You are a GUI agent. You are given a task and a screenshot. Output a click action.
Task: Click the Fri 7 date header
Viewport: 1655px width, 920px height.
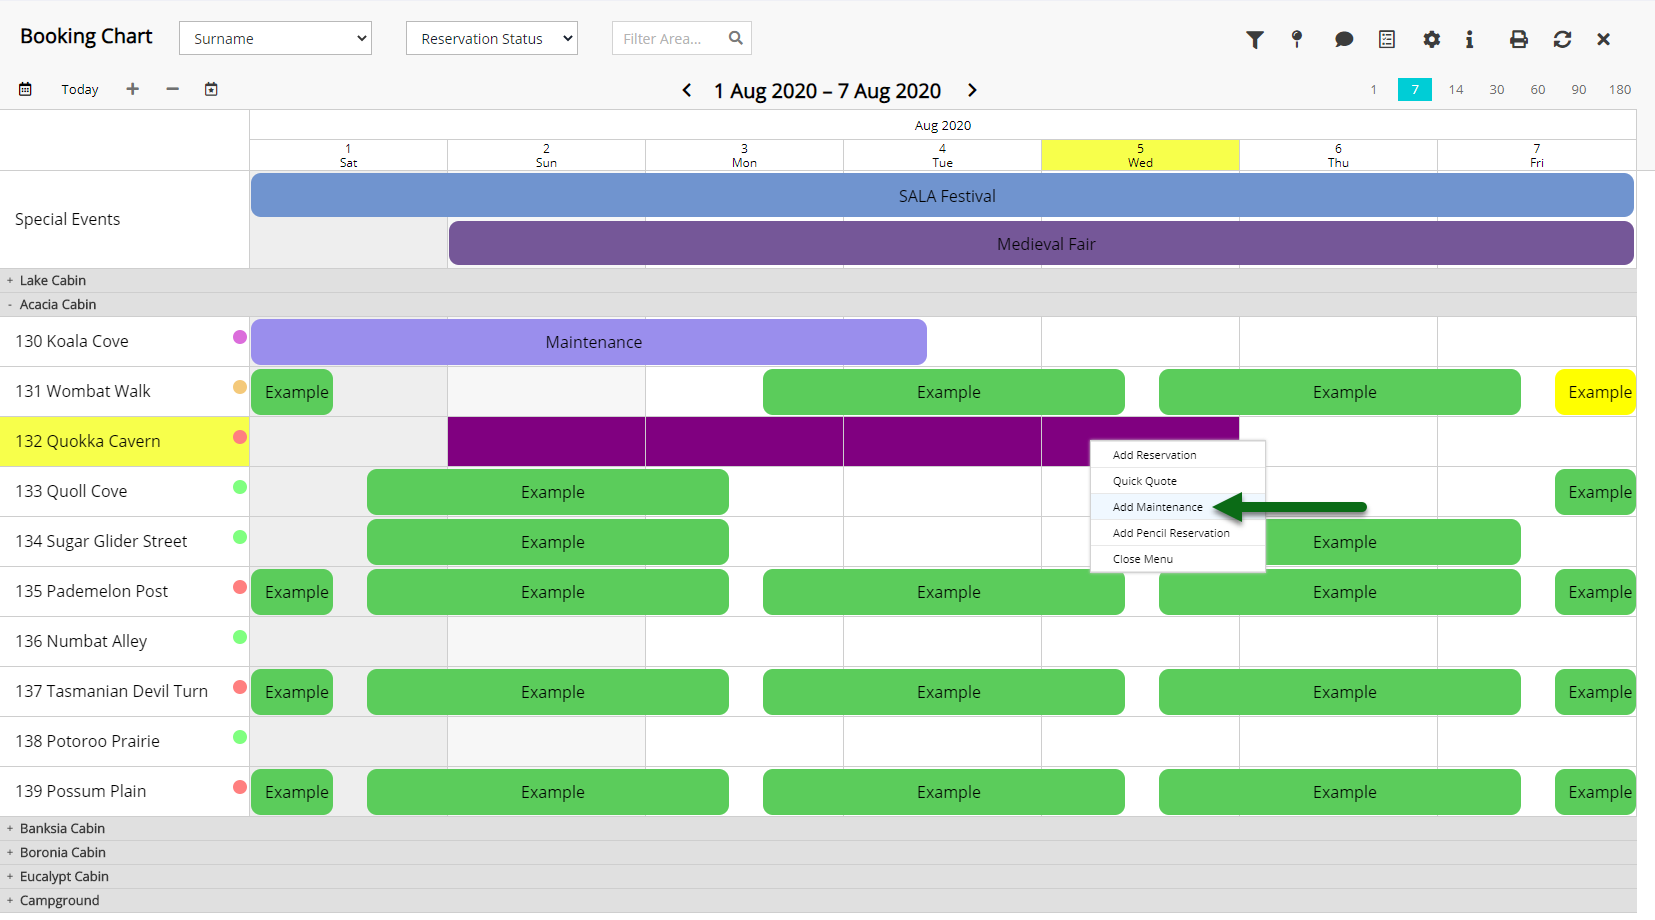[1537, 155]
